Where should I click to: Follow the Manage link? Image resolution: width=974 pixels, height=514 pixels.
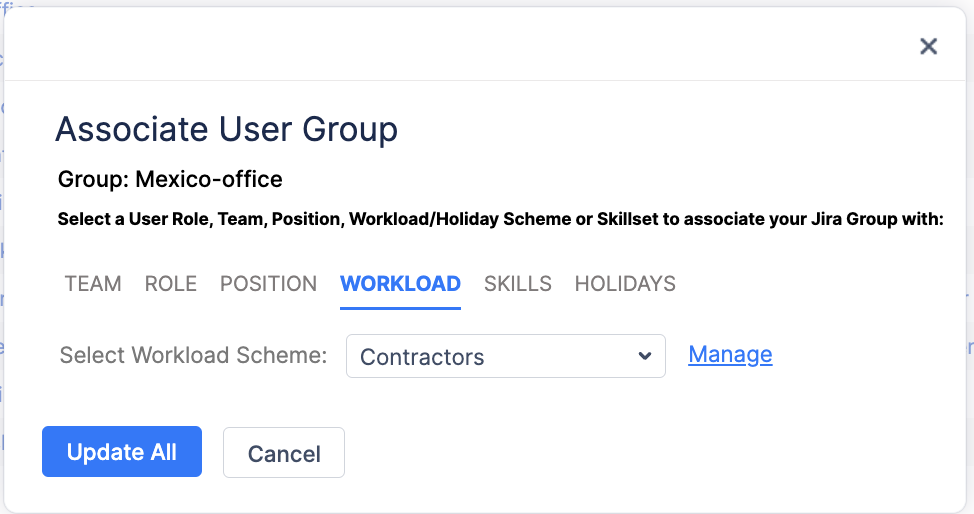tap(730, 354)
